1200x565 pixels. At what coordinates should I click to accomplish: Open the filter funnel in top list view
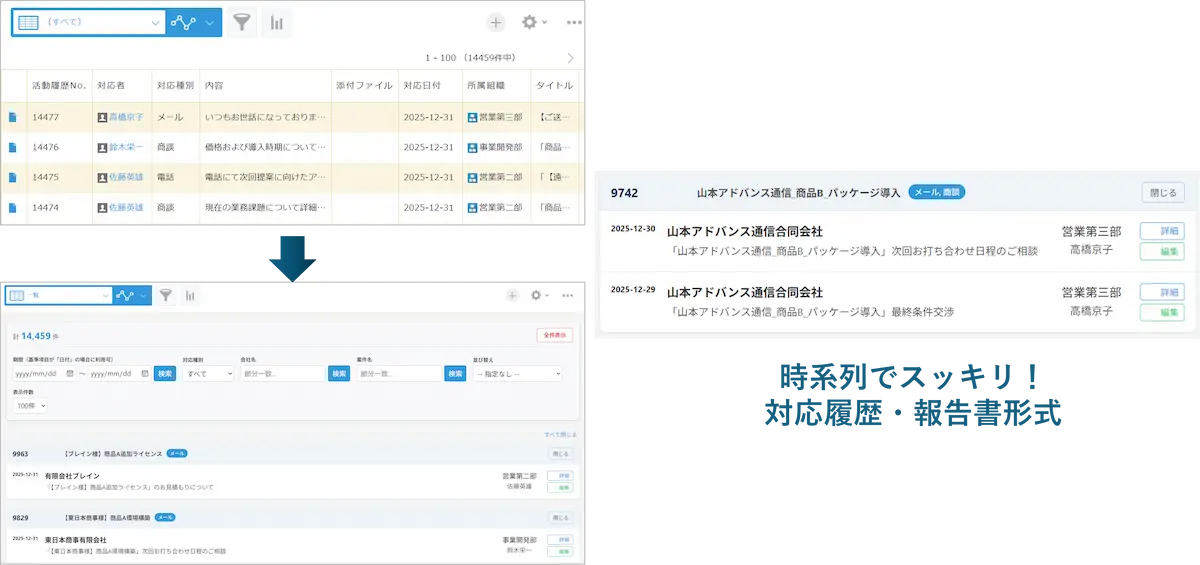click(x=241, y=23)
